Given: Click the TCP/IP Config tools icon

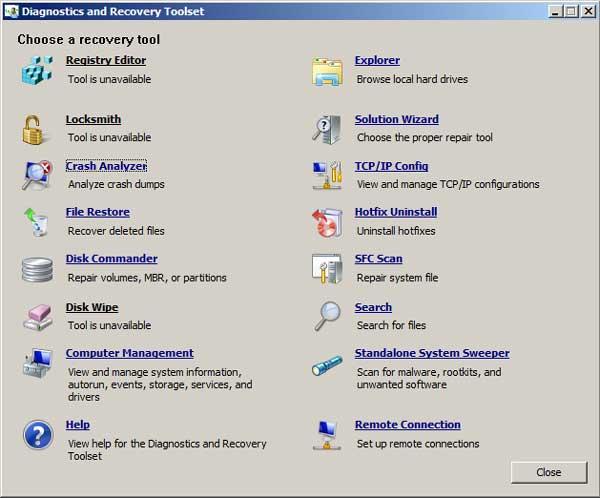Looking at the screenshot, I should point(327,175).
